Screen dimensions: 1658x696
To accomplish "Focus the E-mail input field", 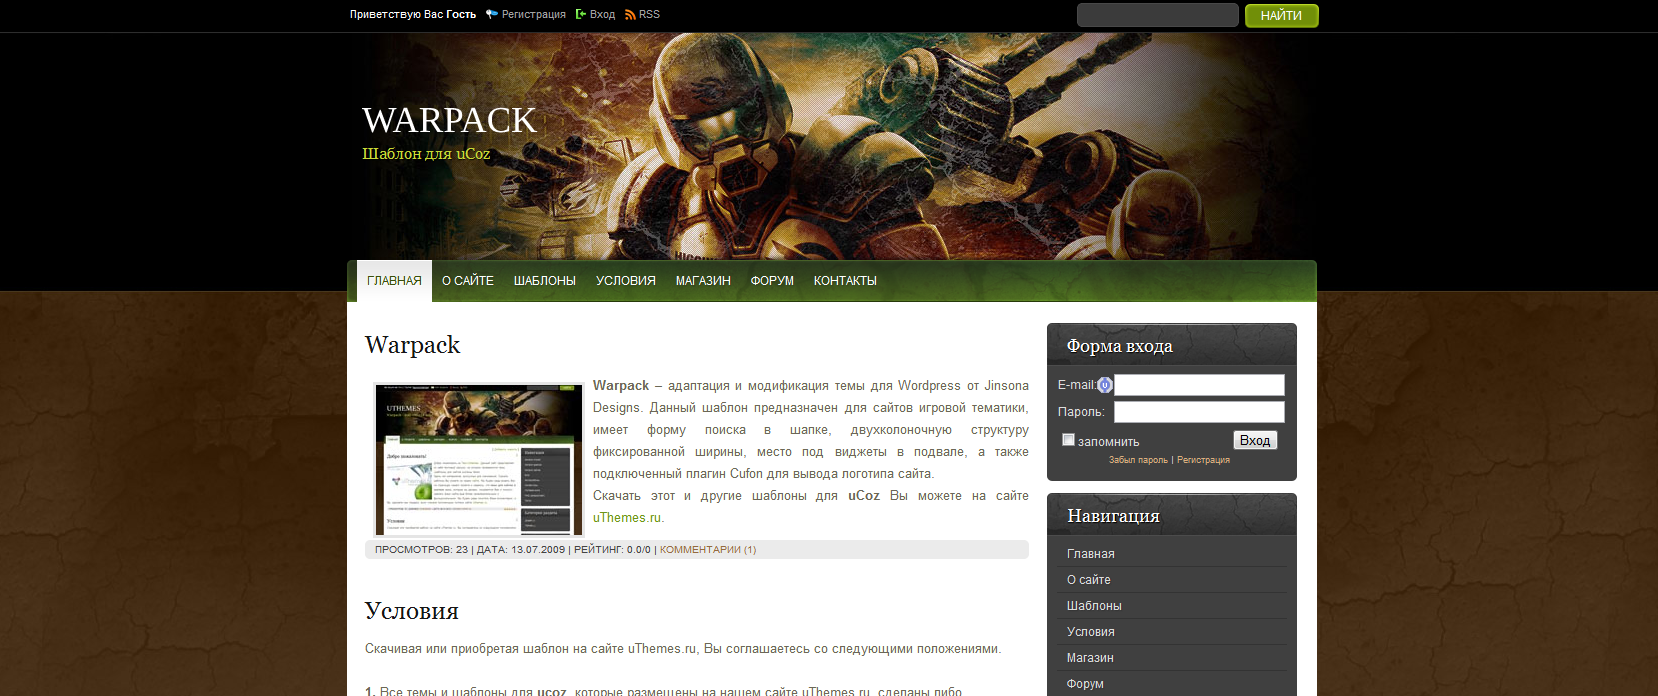I will point(1199,385).
